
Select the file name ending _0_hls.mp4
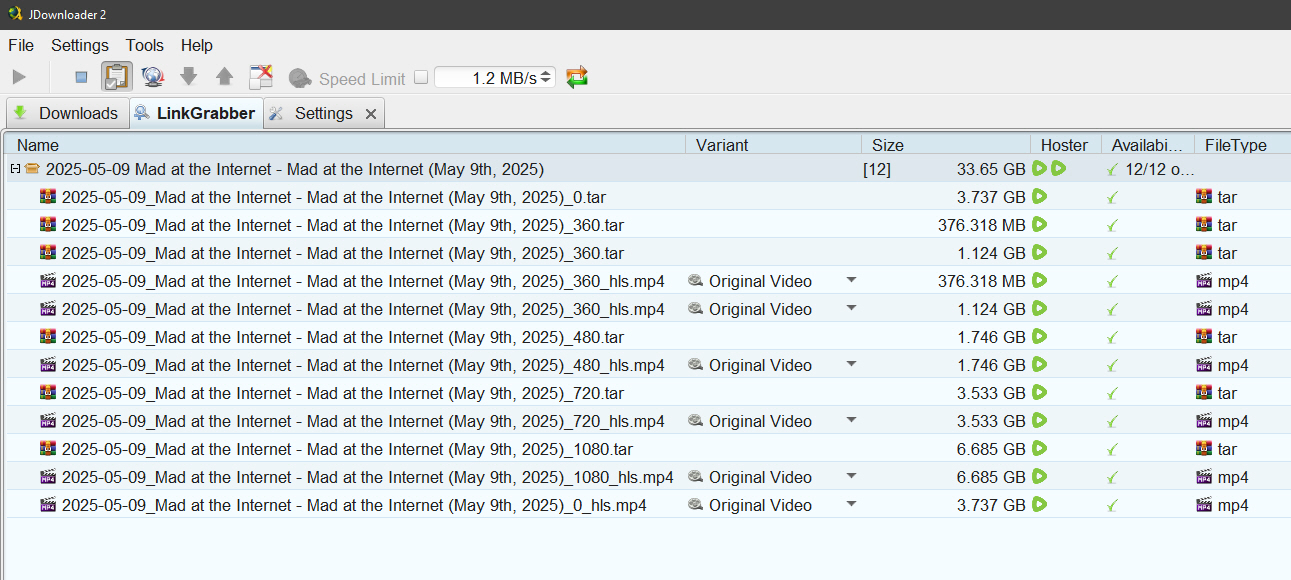click(354, 505)
